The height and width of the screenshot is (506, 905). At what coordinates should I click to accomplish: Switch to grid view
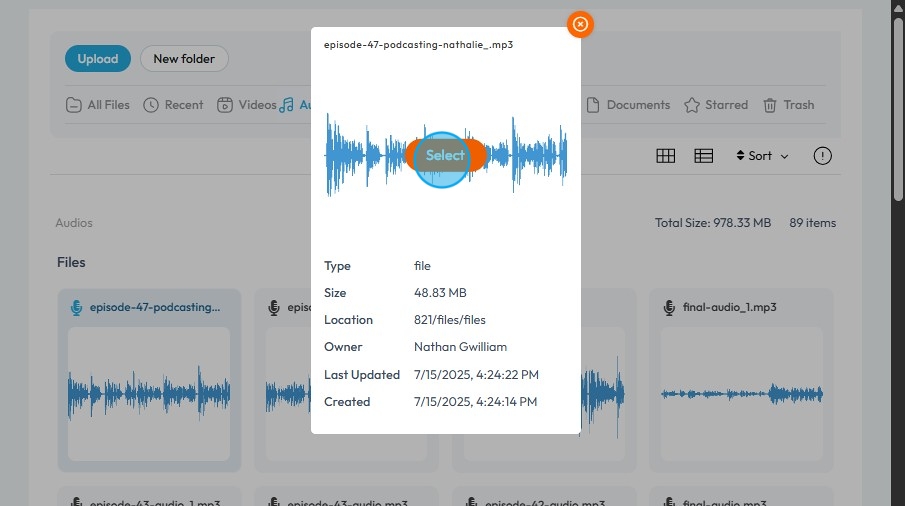[665, 156]
